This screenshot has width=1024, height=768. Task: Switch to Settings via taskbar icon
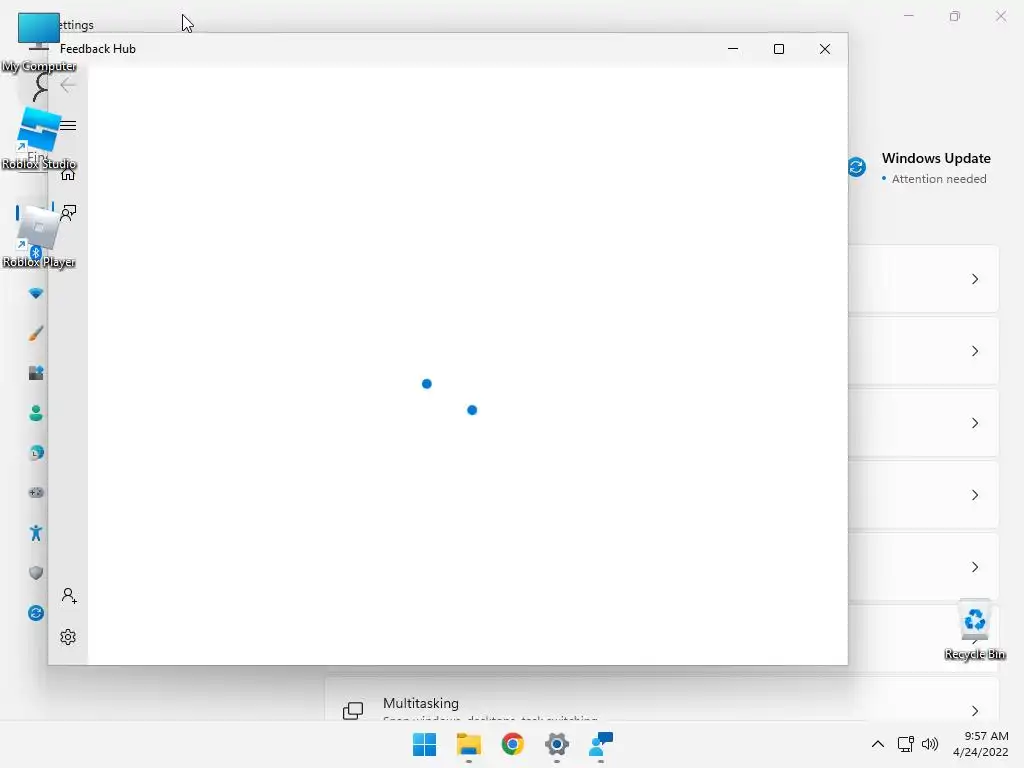[x=557, y=744]
